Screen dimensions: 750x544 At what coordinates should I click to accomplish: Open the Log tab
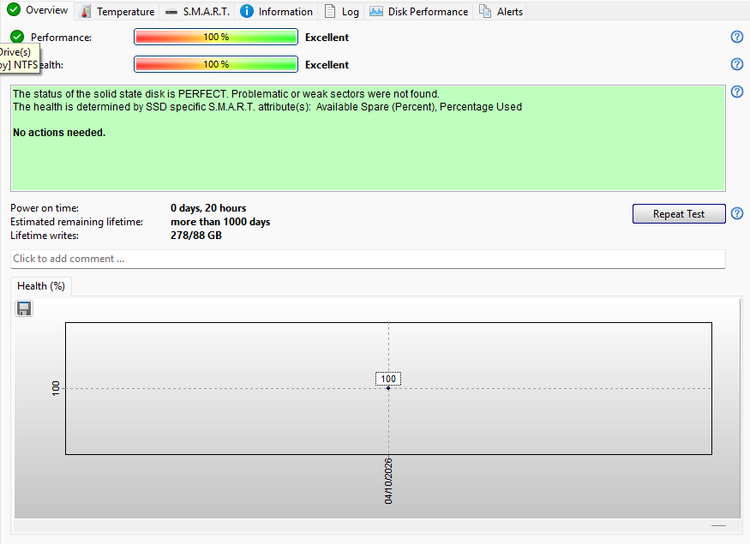(342, 11)
